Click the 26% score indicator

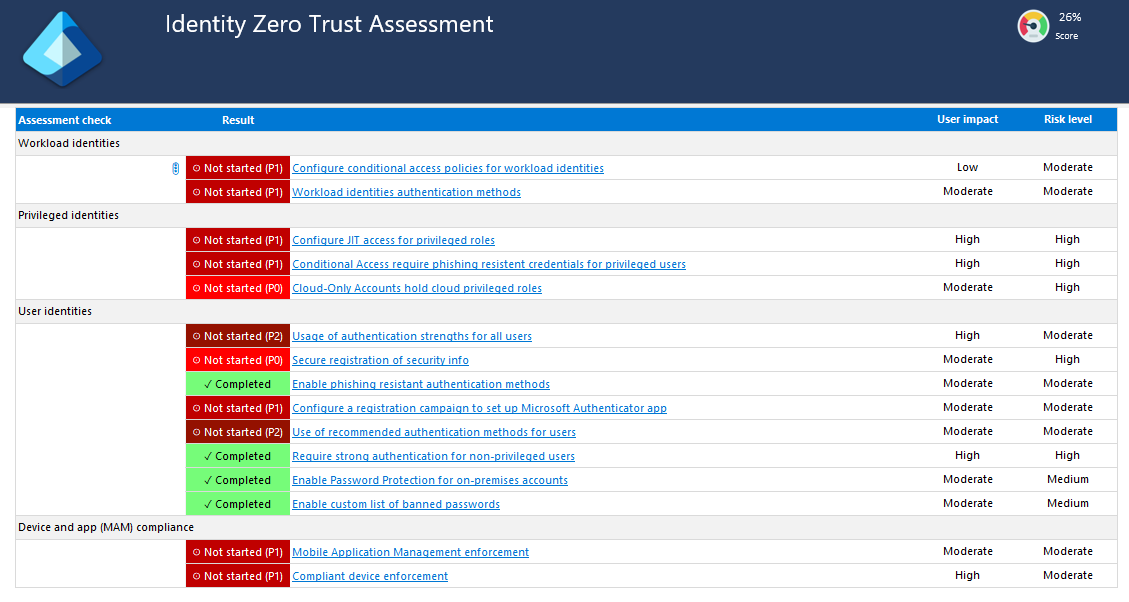point(1070,17)
